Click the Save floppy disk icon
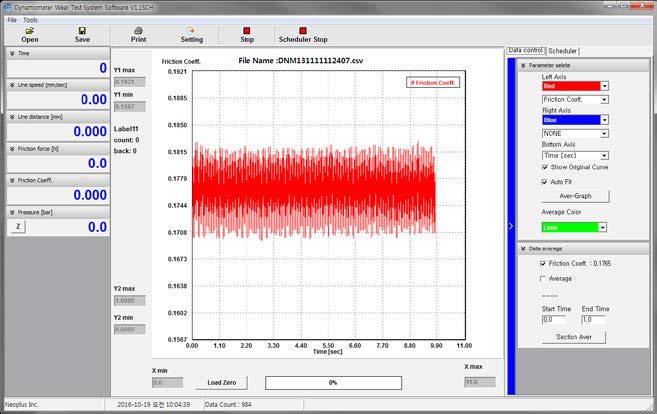657x414 pixels. pyautogui.click(x=82, y=31)
